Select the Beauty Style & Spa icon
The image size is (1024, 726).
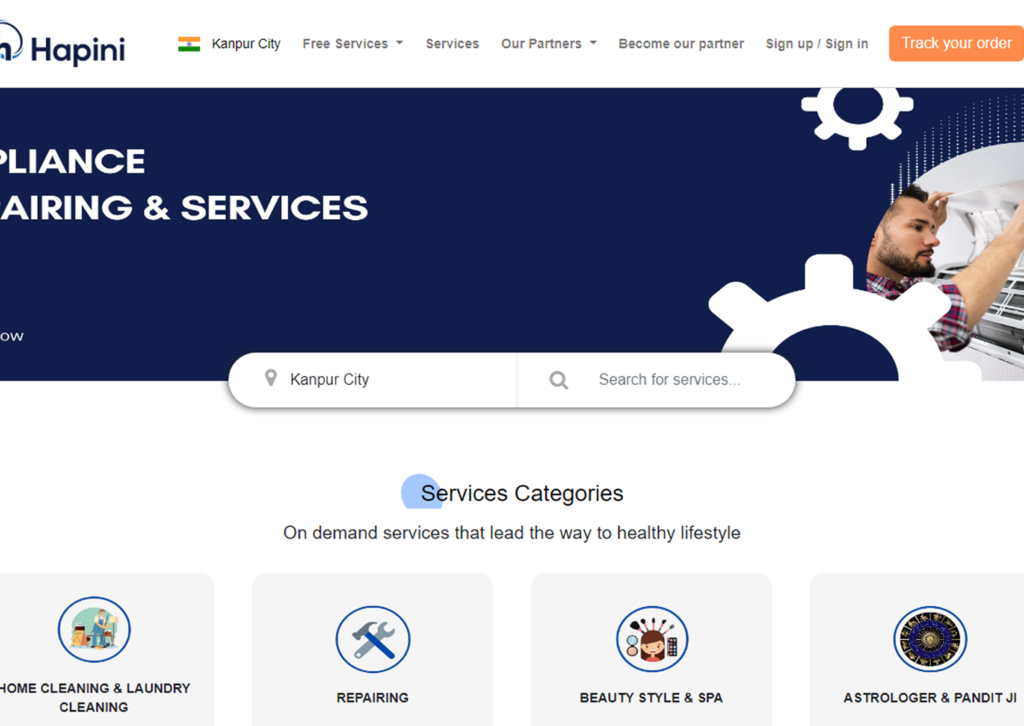(x=652, y=639)
